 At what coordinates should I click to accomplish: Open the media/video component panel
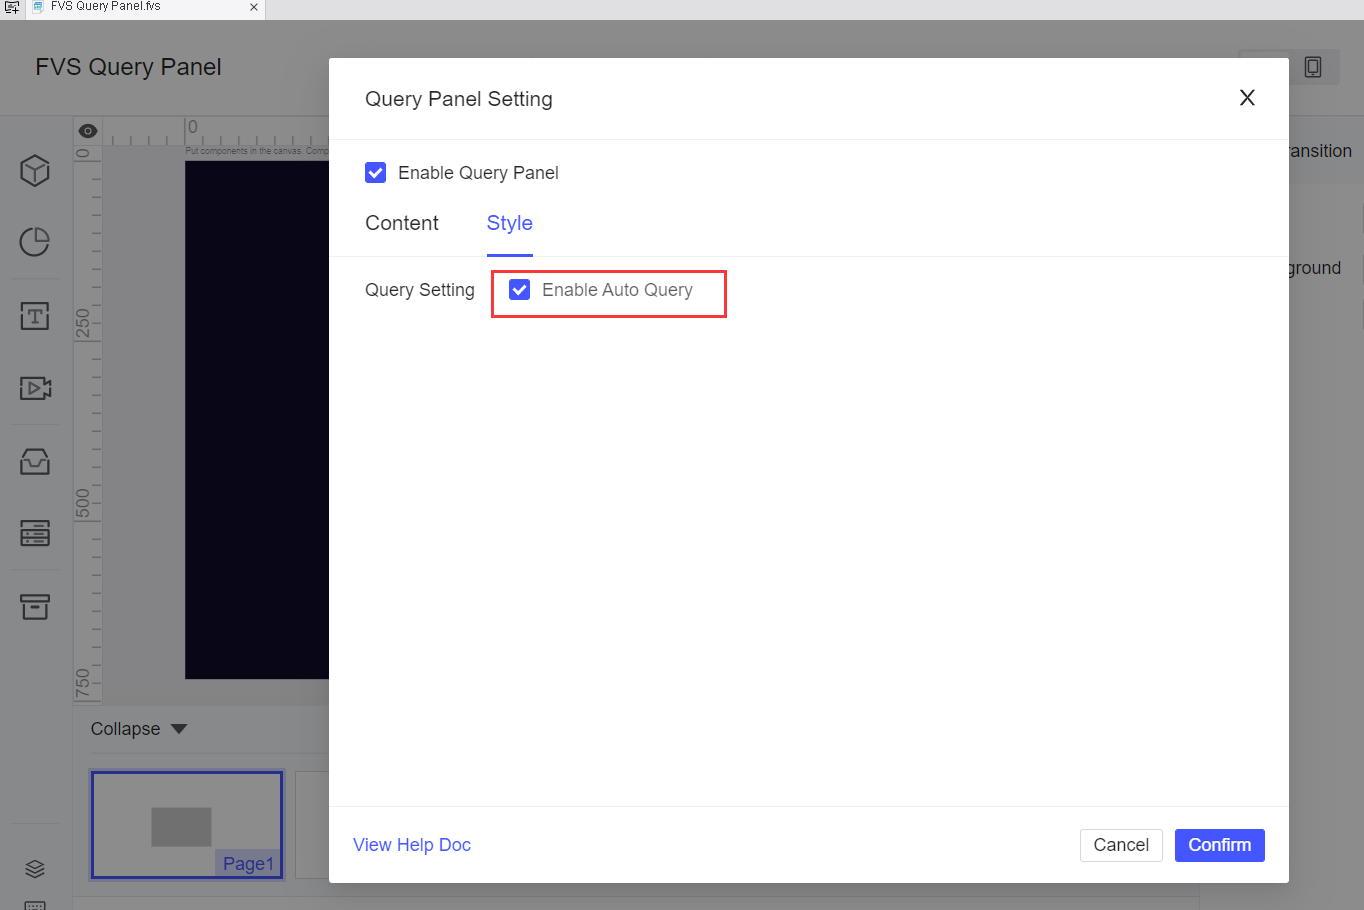(34, 388)
